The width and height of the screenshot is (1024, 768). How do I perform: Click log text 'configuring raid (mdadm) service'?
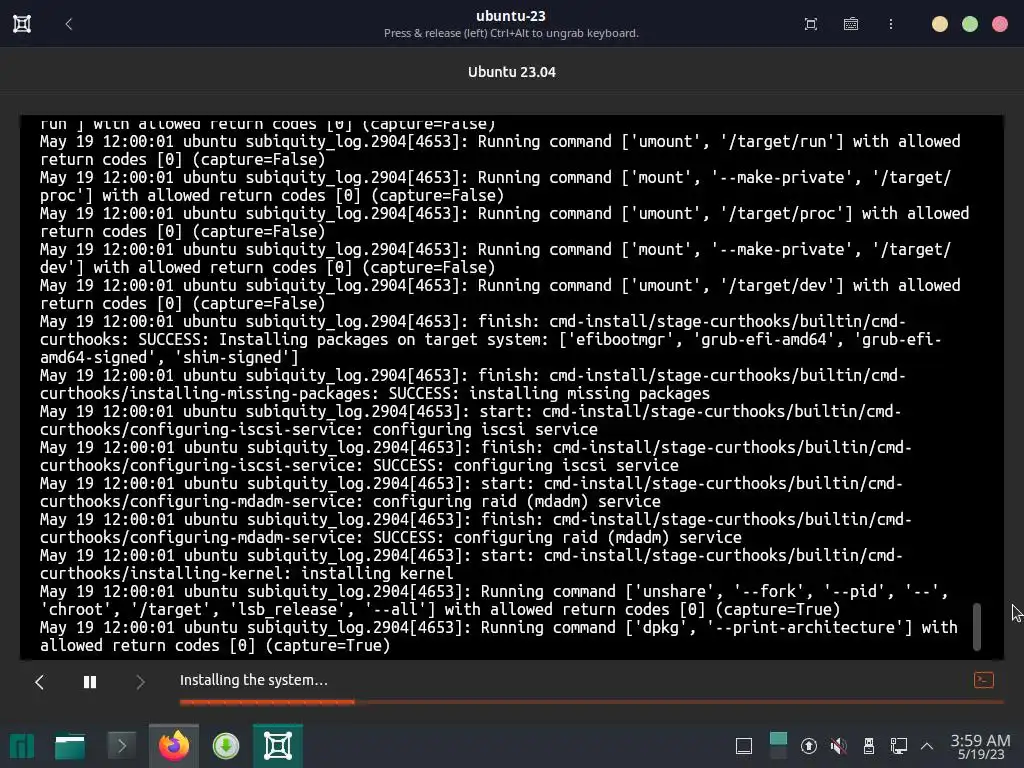(517, 502)
